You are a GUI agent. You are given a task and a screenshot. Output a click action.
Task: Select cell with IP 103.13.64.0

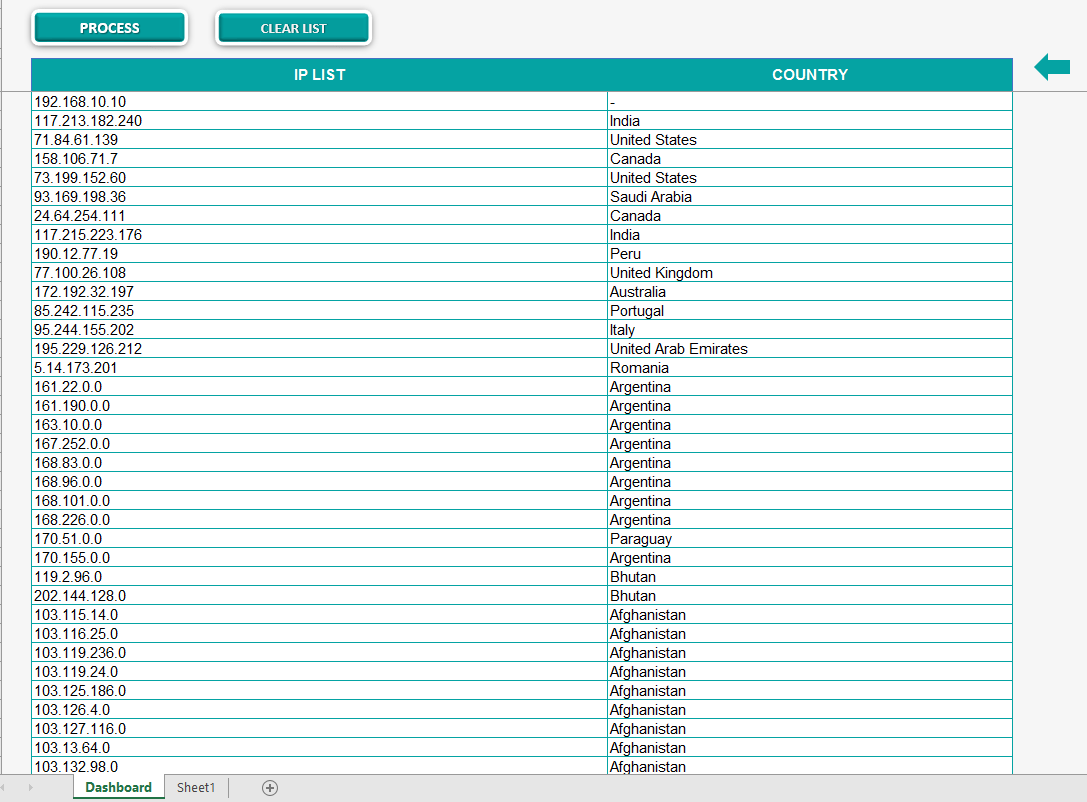[x=320, y=748]
